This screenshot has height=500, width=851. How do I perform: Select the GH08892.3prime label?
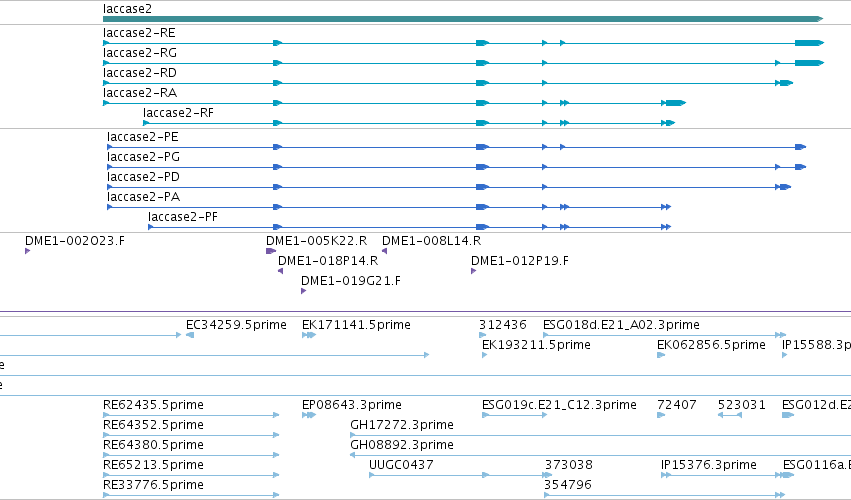click(x=402, y=445)
